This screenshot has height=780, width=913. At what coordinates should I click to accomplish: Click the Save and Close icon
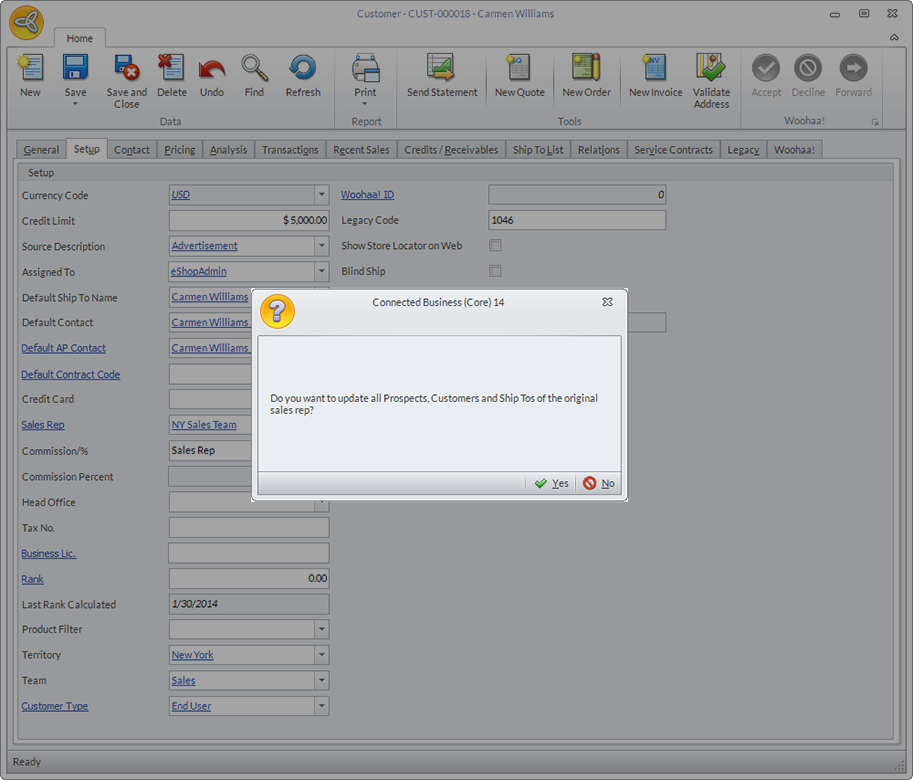[x=127, y=69]
